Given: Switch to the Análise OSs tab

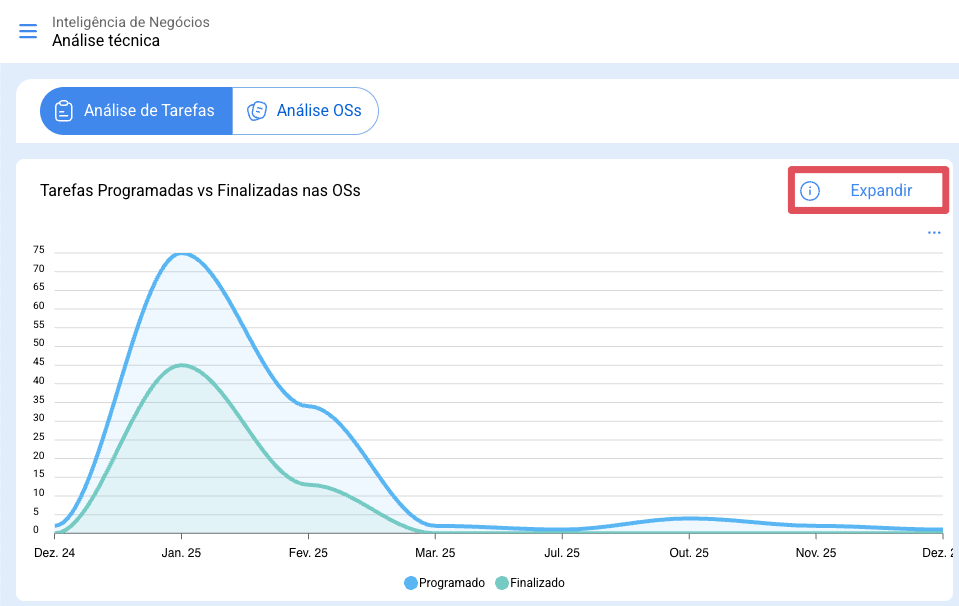Looking at the screenshot, I should click(x=305, y=111).
